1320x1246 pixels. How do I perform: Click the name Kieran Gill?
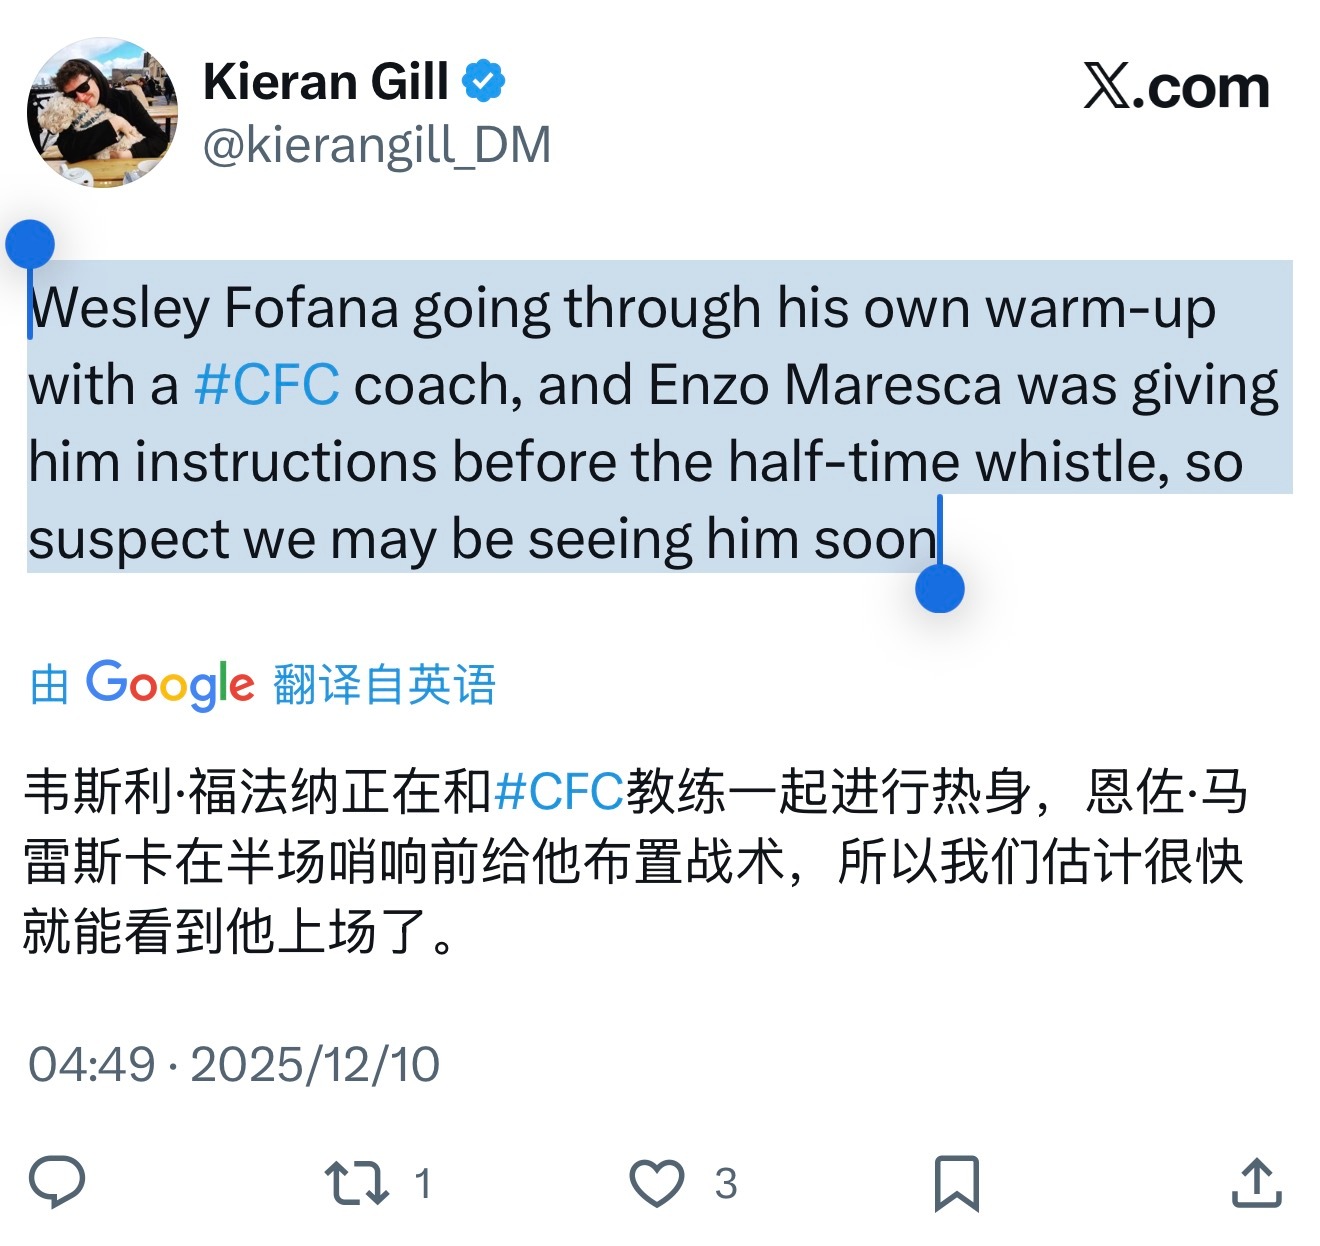325,82
